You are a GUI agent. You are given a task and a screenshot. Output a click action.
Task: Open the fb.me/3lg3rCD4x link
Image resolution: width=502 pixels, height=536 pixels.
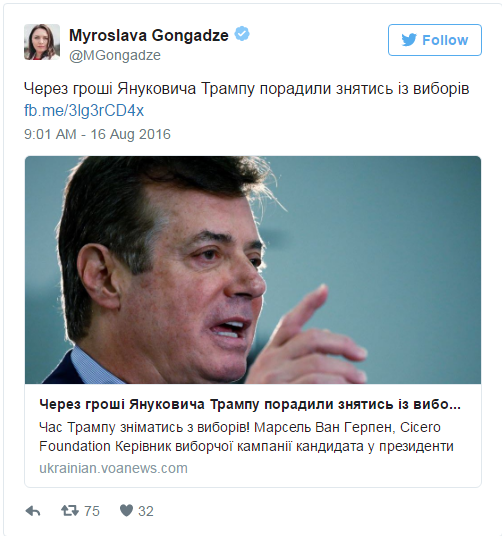click(84, 110)
